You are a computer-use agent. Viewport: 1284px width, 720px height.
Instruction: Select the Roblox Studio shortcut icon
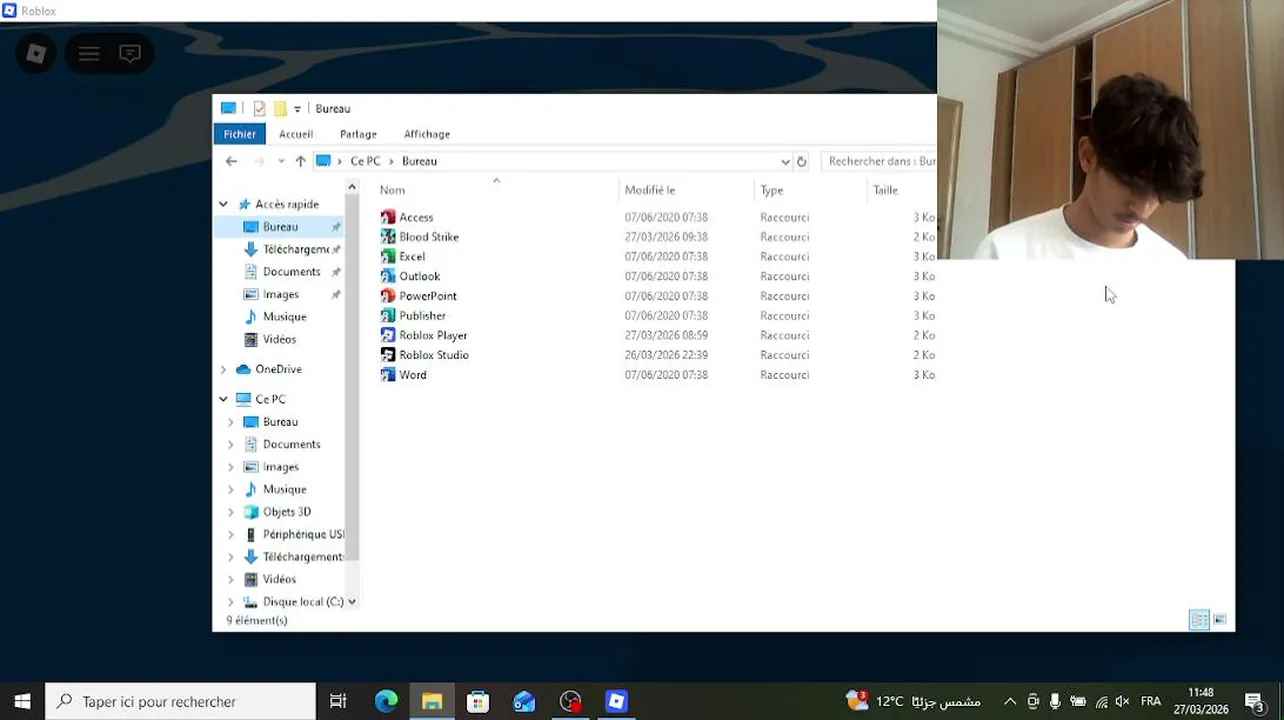[388, 355]
